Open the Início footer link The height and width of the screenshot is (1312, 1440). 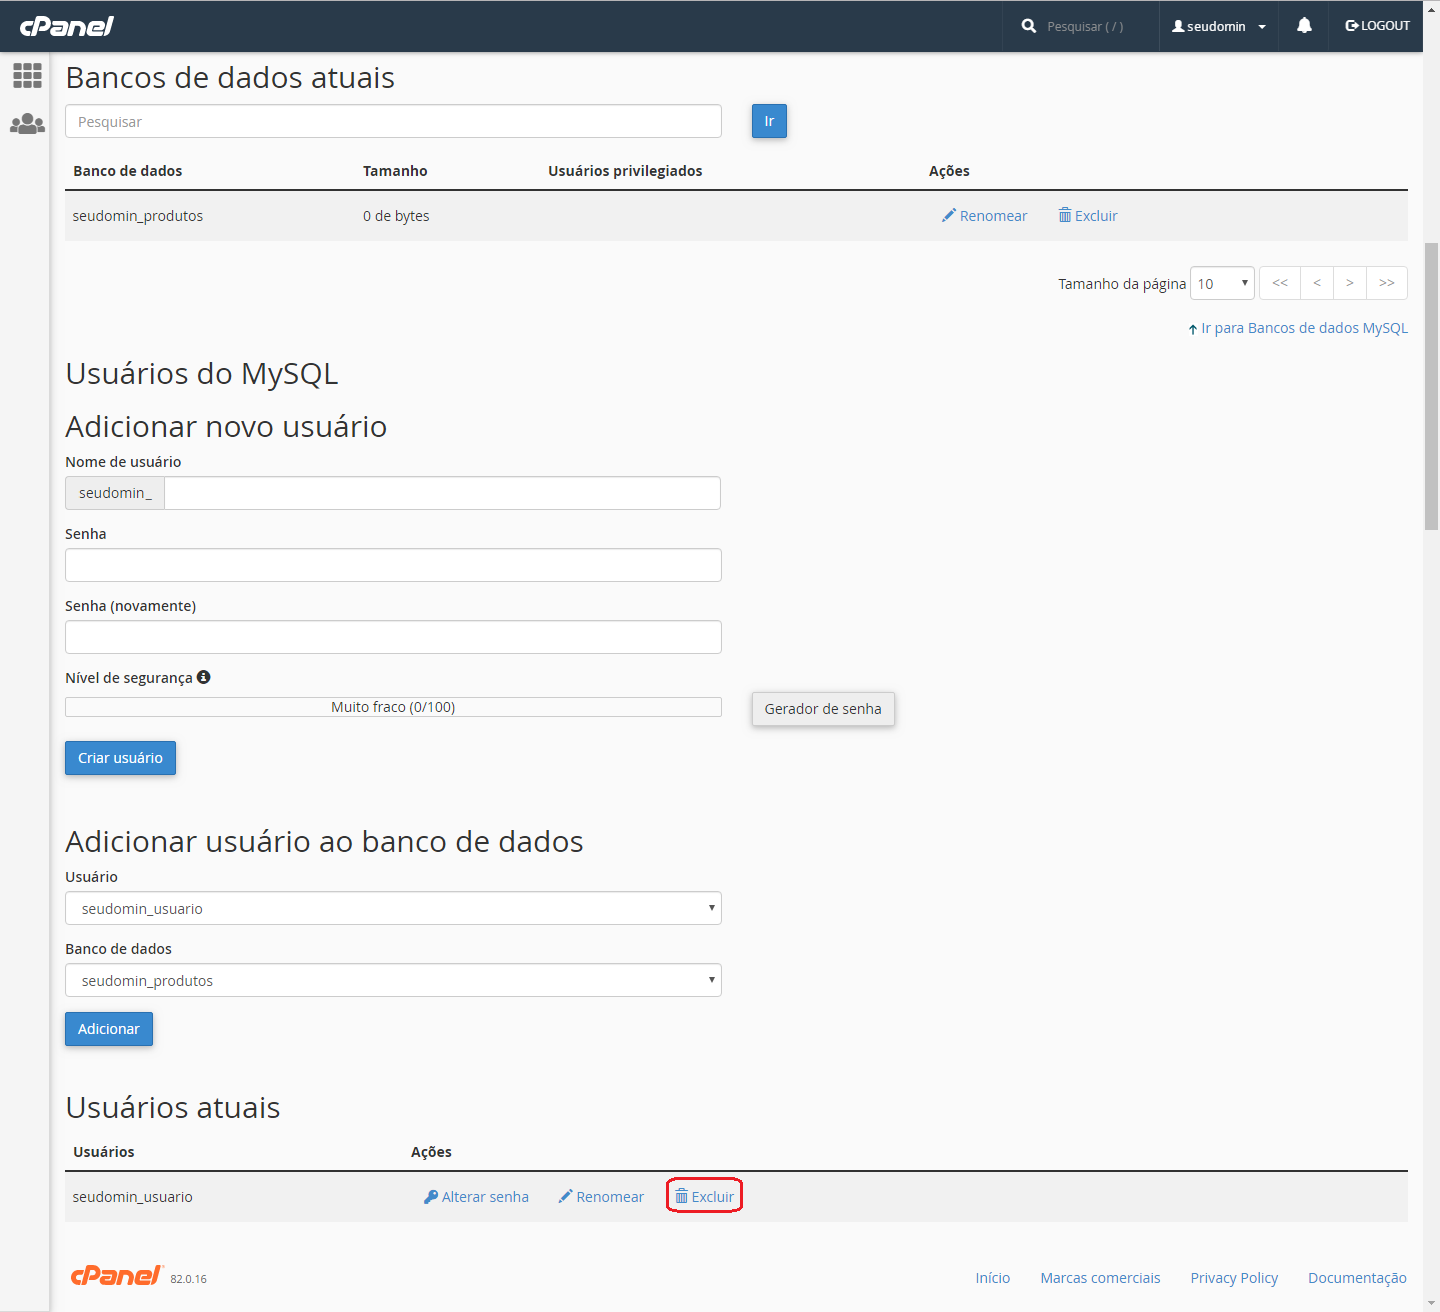pyautogui.click(x=993, y=1278)
